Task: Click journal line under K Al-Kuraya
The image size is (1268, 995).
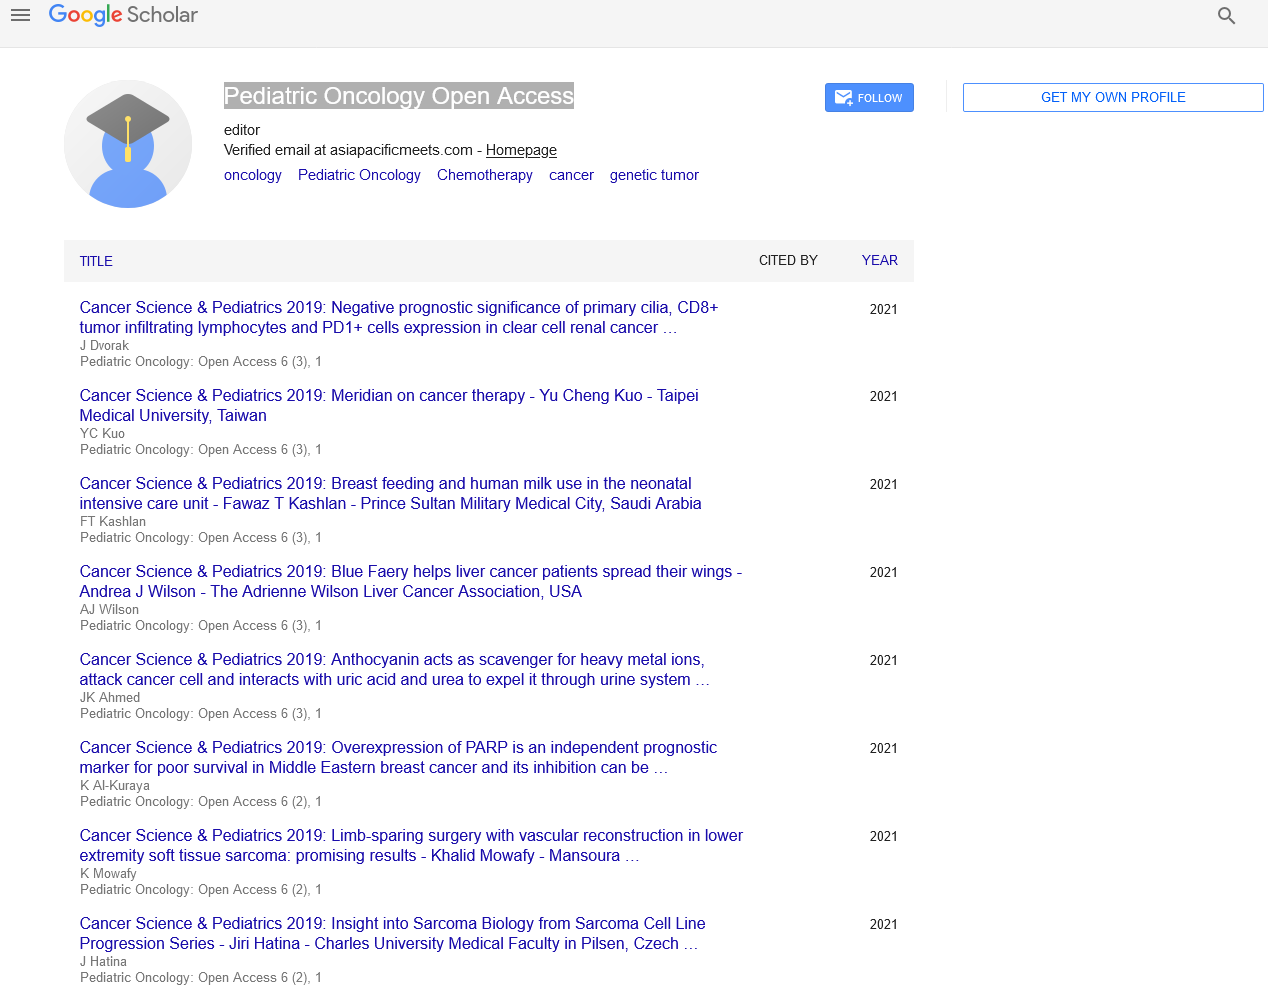Action: (x=201, y=802)
